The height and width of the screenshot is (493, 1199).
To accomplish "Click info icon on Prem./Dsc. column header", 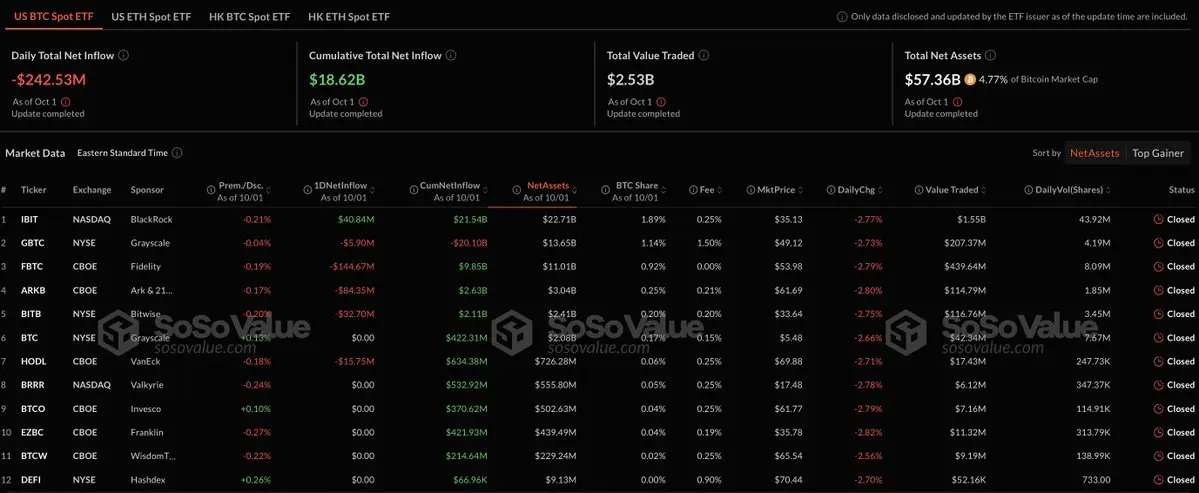I will (212, 190).
